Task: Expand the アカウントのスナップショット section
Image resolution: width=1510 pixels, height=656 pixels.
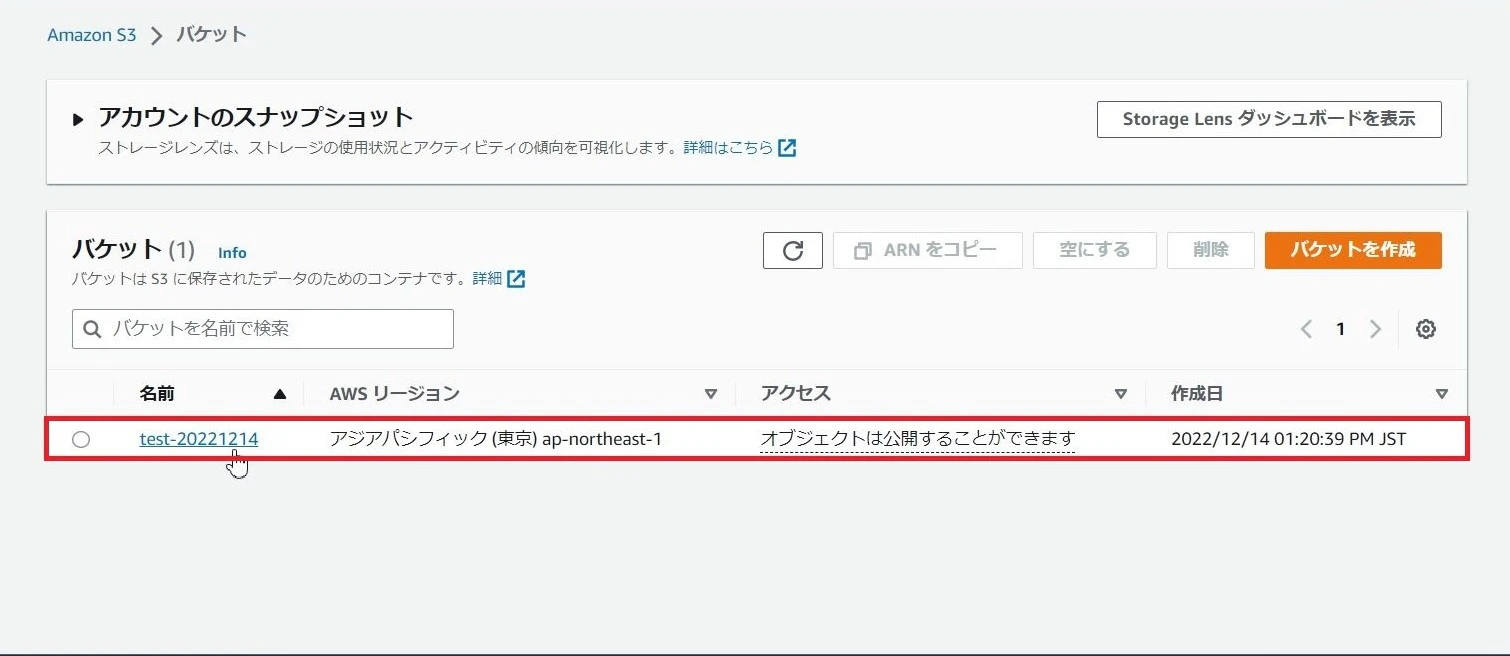Action: tap(78, 120)
